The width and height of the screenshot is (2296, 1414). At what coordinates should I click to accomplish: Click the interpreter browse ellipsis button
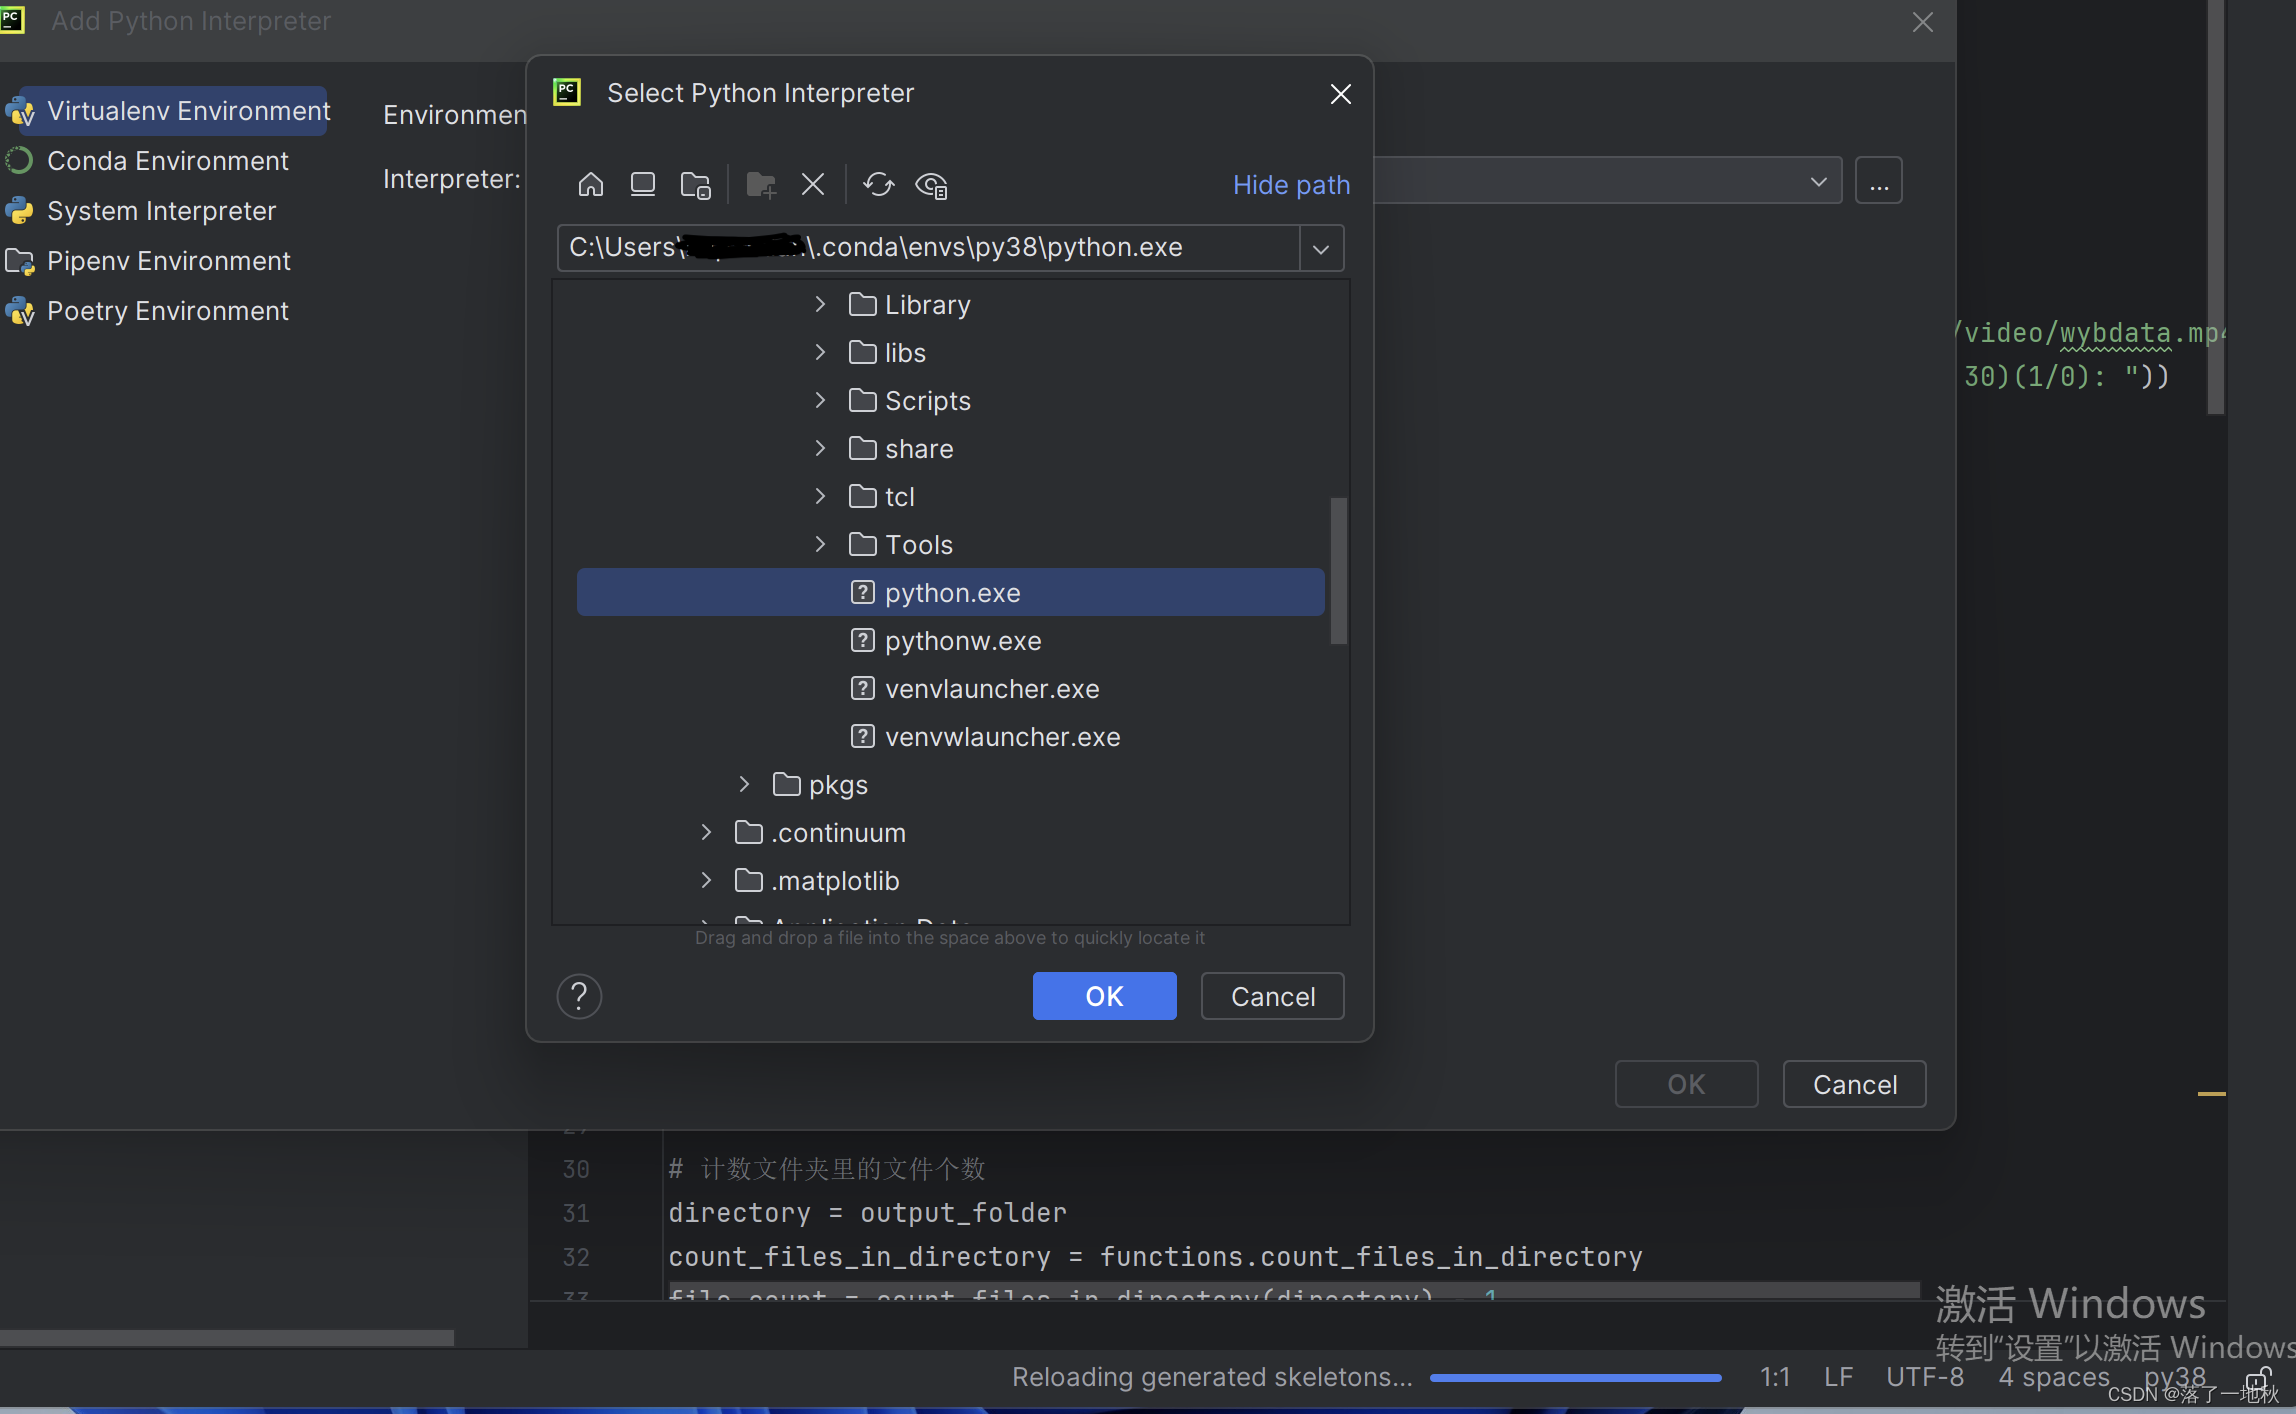point(1878,181)
